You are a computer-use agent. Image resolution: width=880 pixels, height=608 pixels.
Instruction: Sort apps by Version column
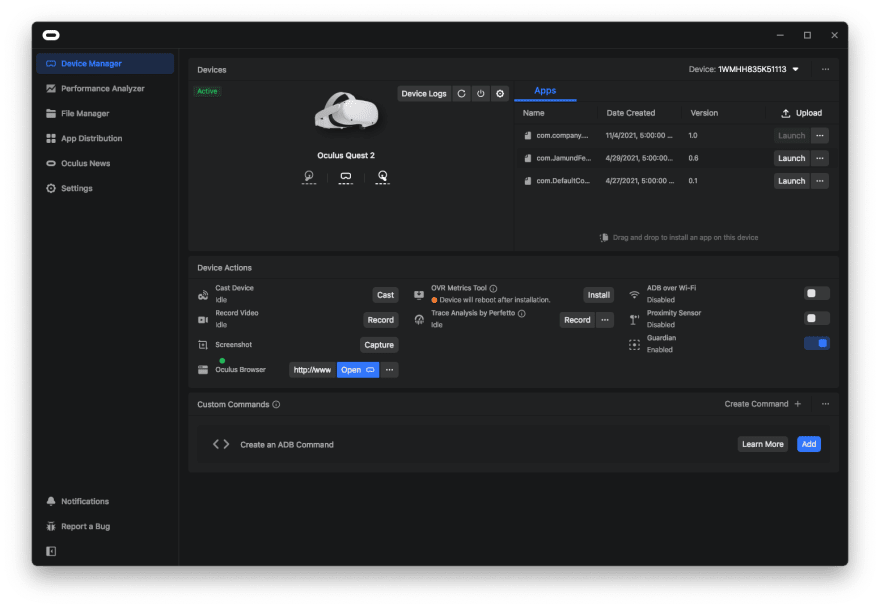coord(704,113)
